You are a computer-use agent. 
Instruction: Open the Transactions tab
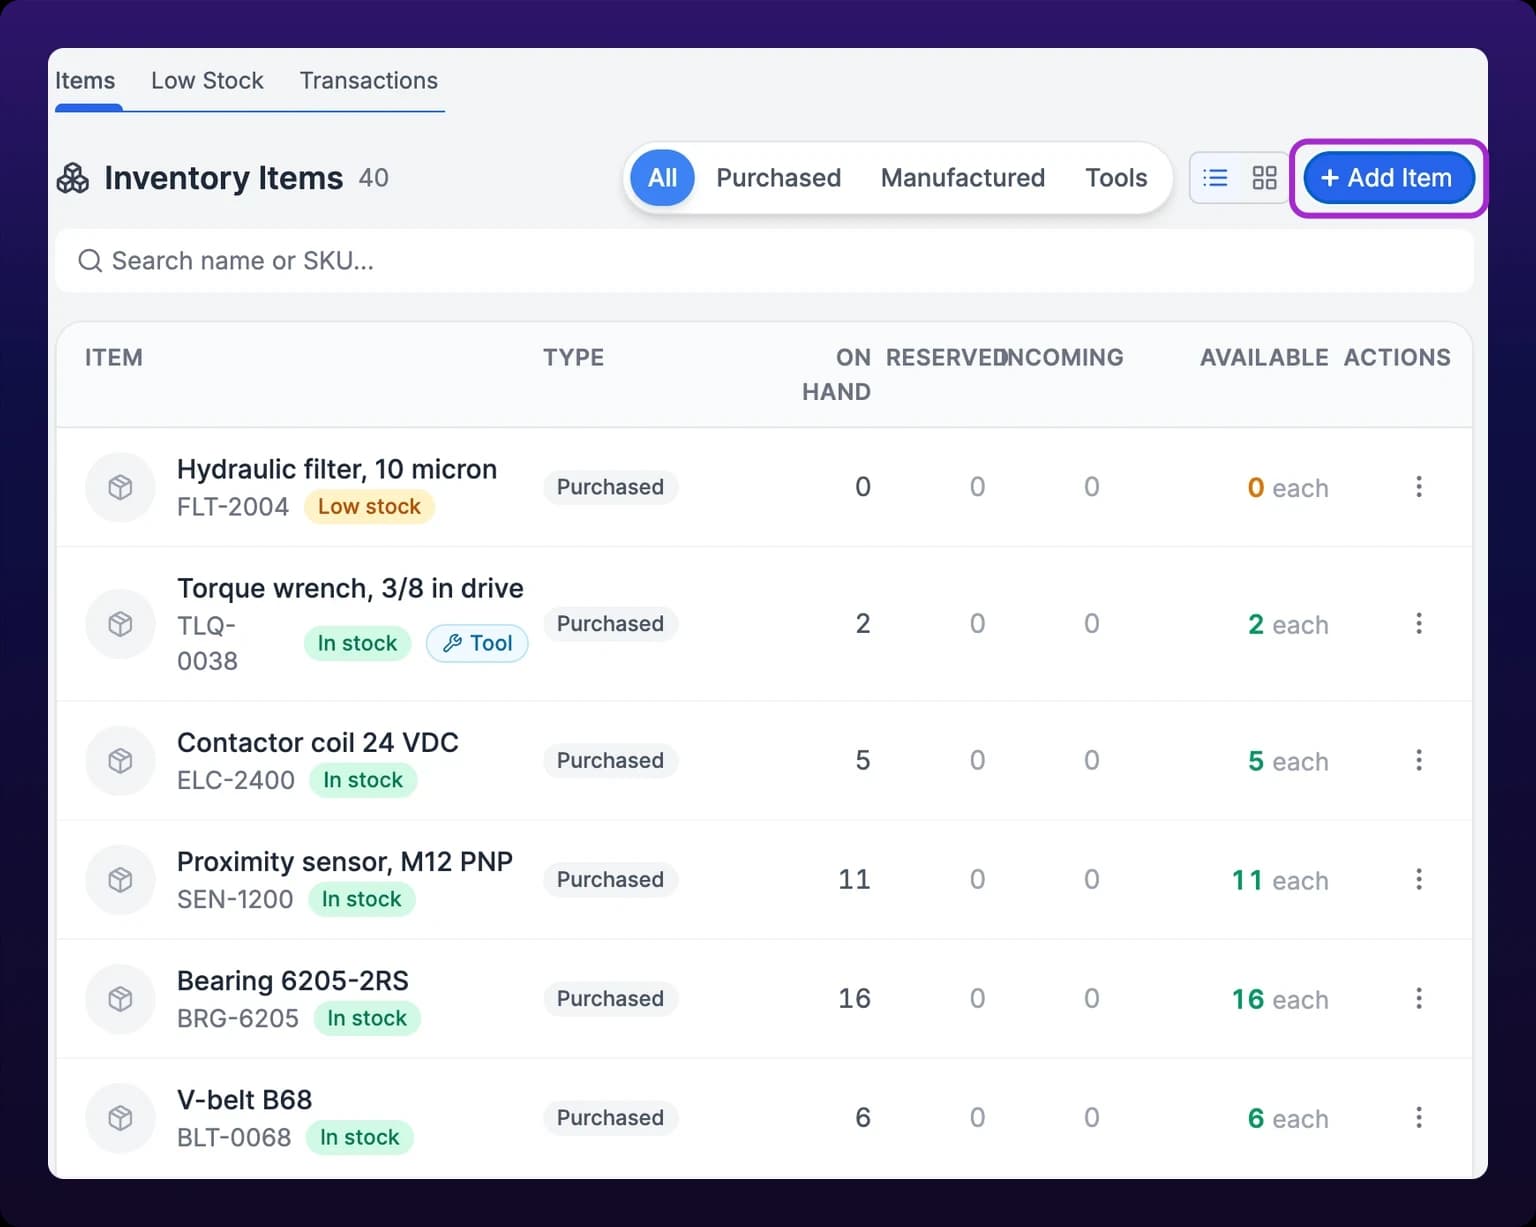point(369,81)
